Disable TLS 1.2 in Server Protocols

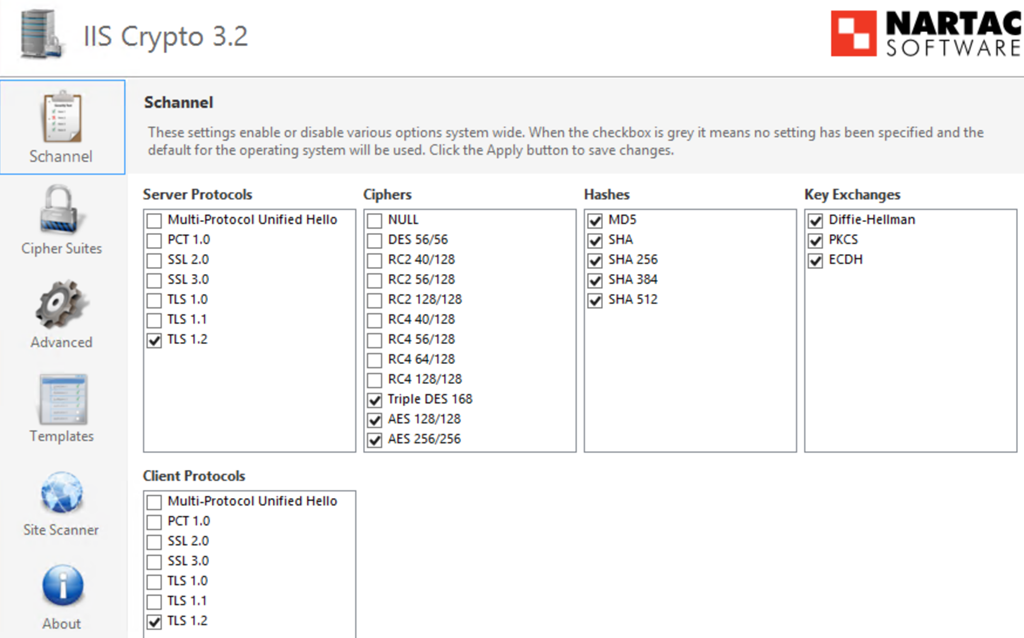coord(154,340)
